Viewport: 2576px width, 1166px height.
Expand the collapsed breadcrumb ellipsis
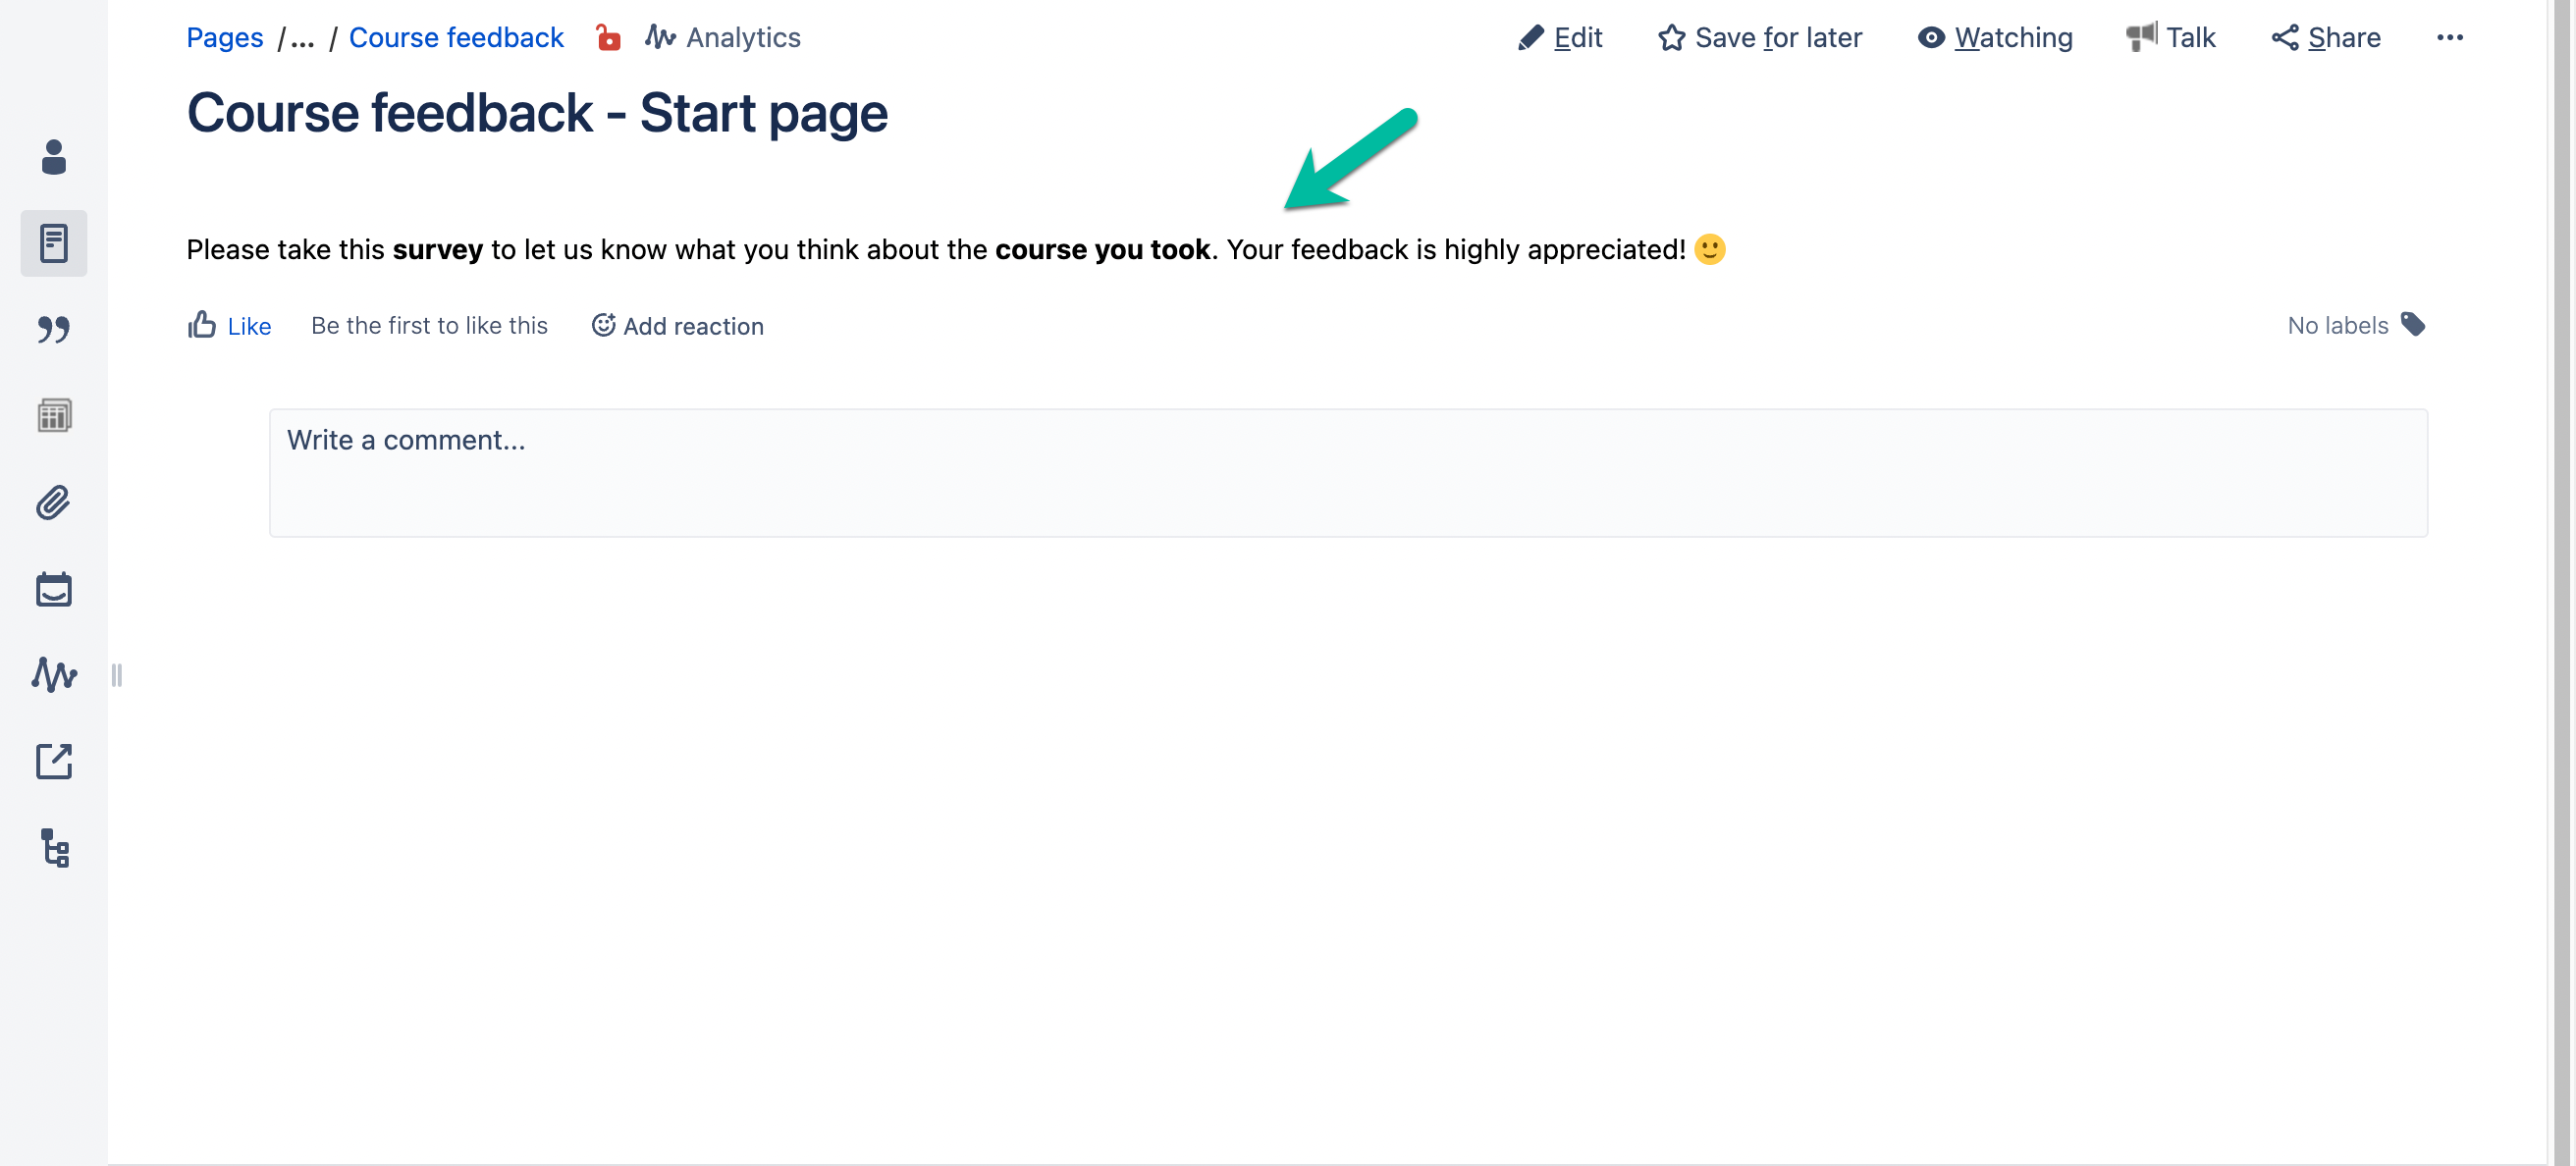coord(302,38)
